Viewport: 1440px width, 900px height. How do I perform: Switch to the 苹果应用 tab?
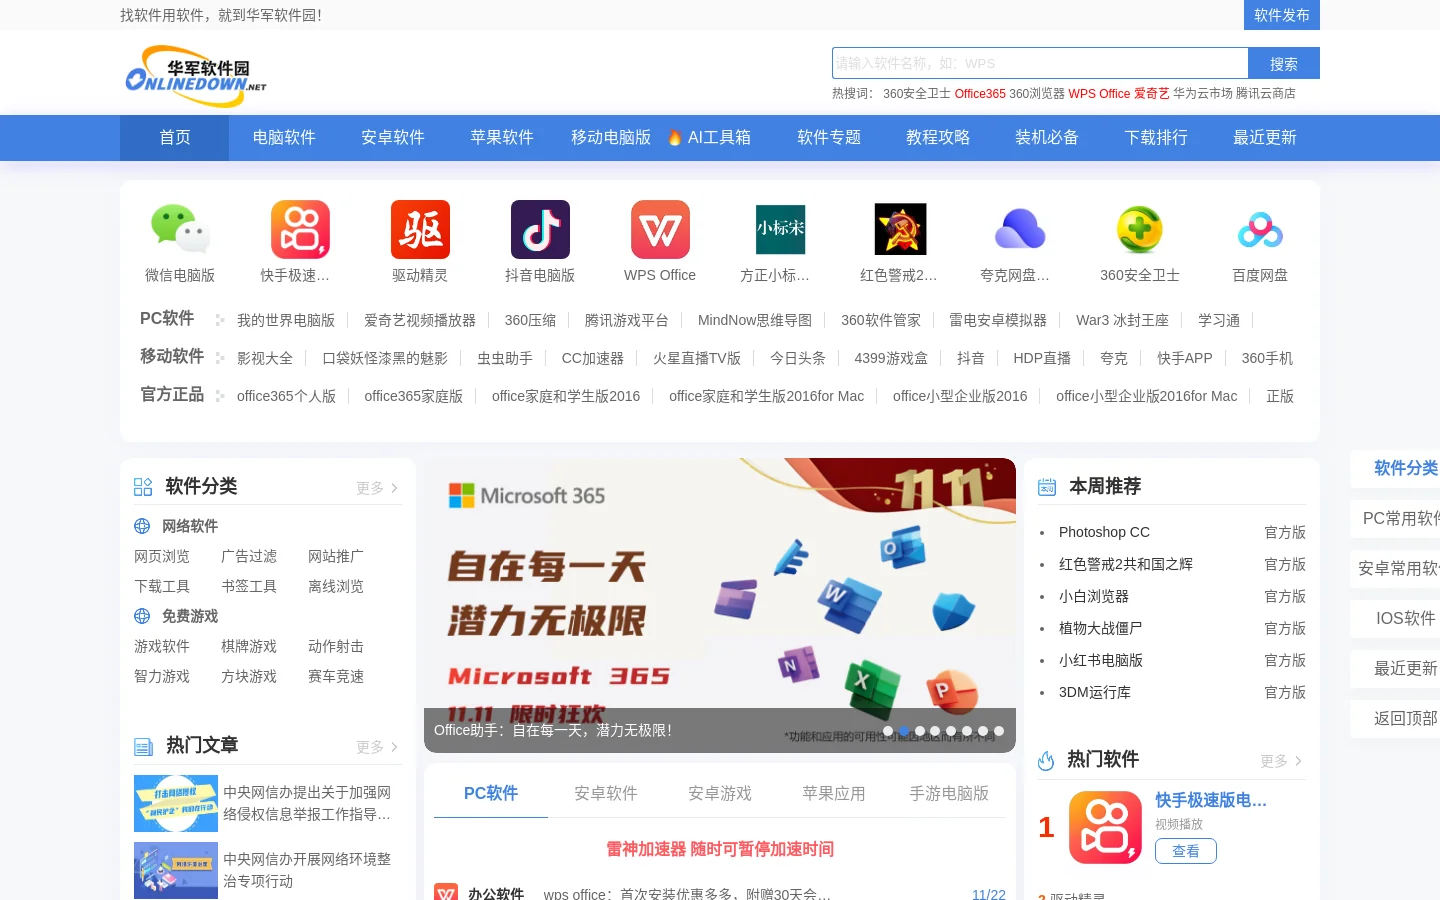click(x=834, y=793)
